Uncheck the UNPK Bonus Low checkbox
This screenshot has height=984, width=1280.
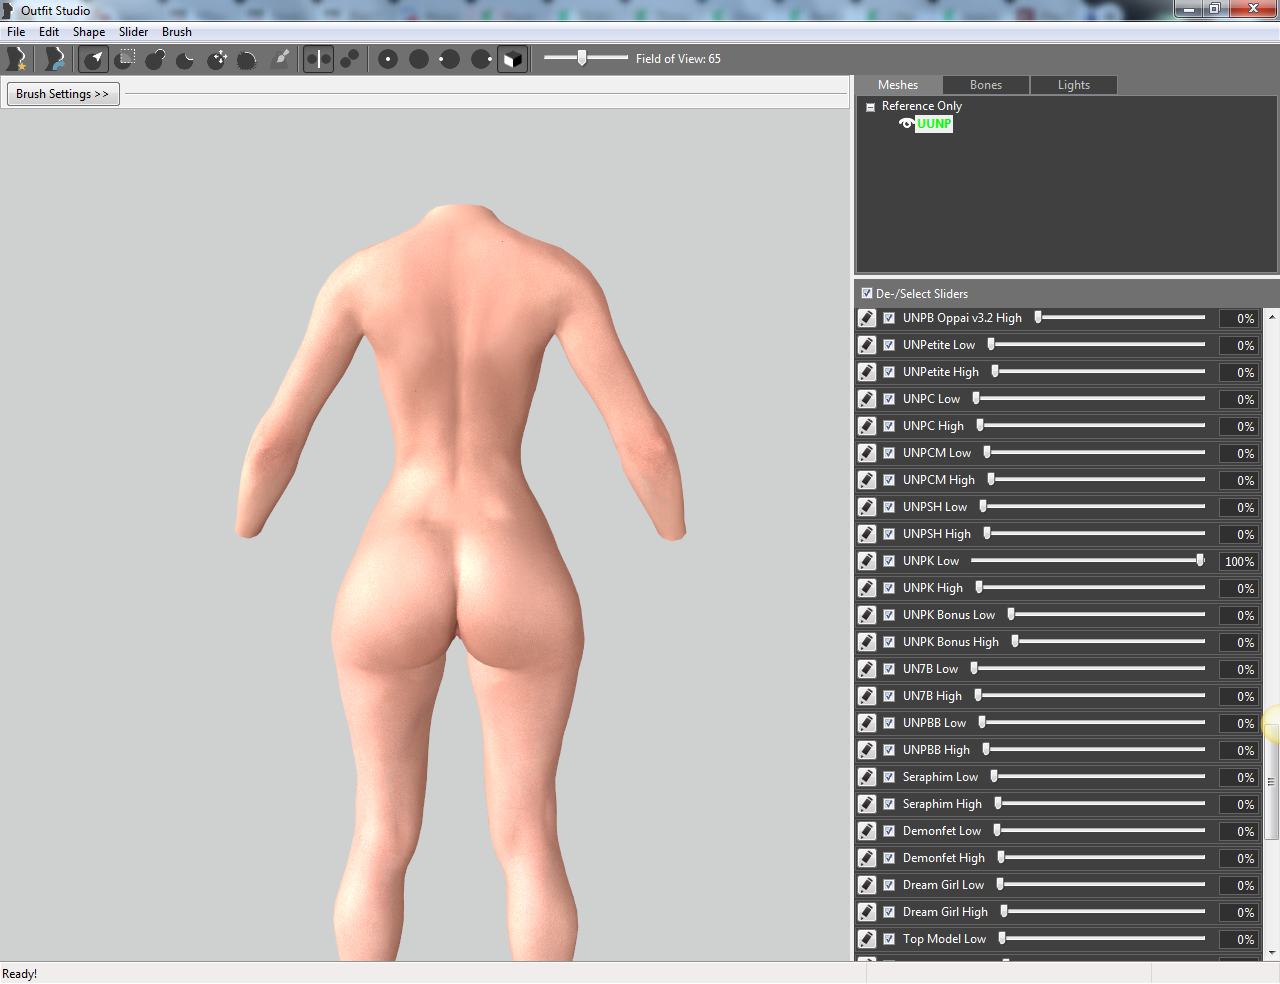[889, 615]
